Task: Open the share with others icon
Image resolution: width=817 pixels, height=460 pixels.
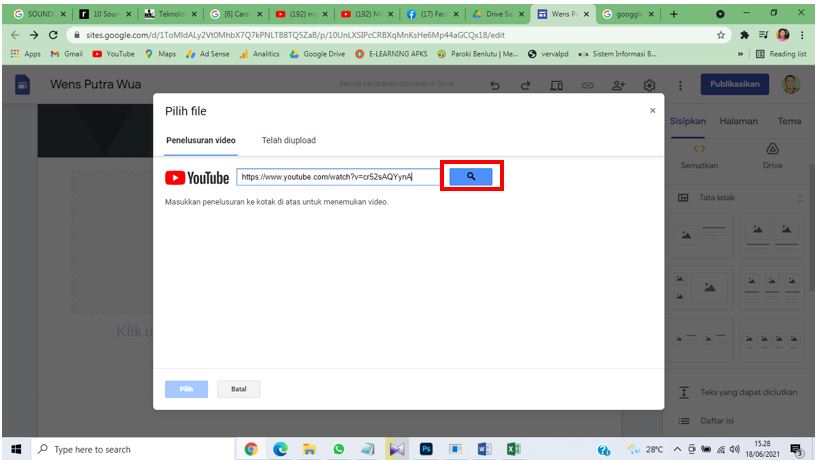Action: 619,86
